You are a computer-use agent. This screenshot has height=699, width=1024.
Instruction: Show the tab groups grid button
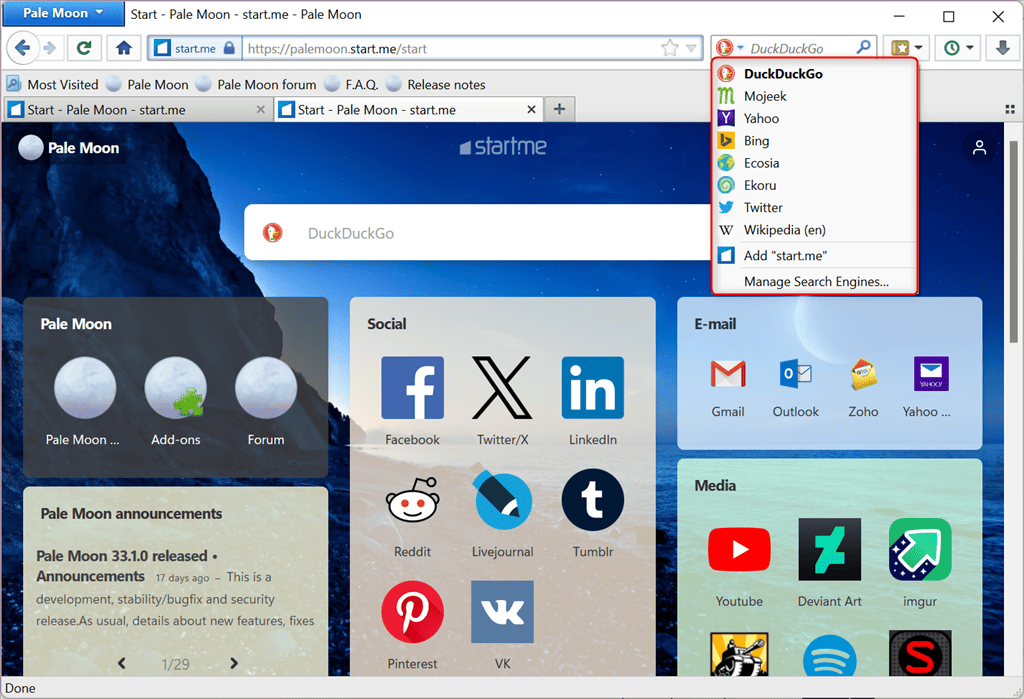pos(1010,109)
